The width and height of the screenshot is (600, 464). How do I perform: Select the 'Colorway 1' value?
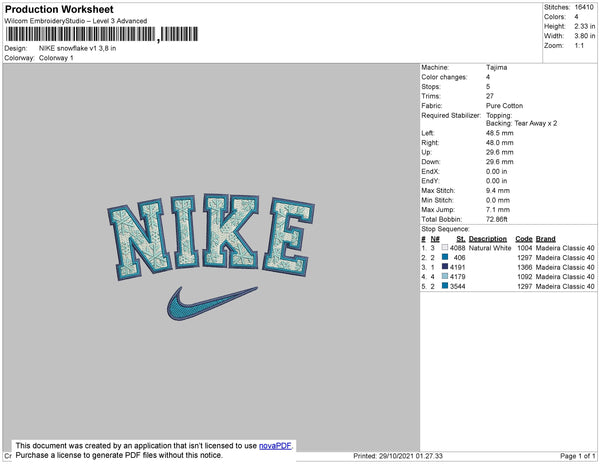pos(56,58)
